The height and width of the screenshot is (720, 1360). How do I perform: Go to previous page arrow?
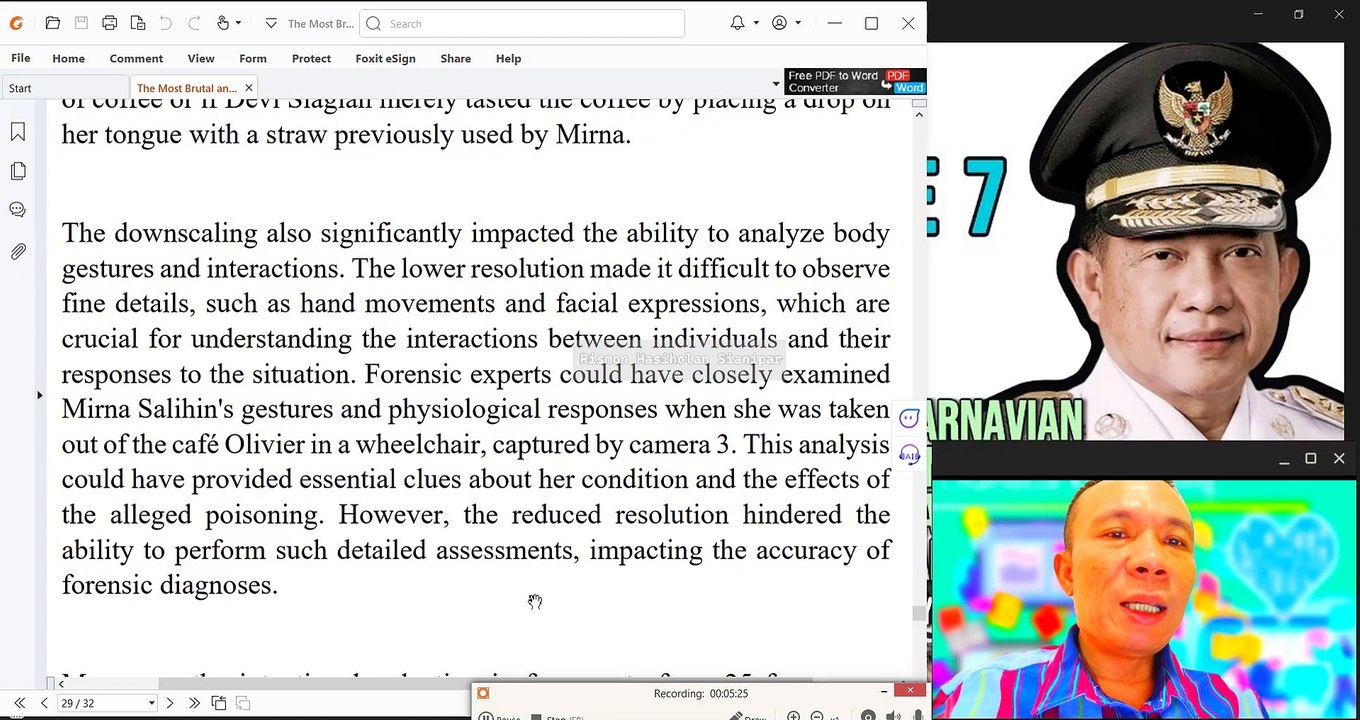44,703
